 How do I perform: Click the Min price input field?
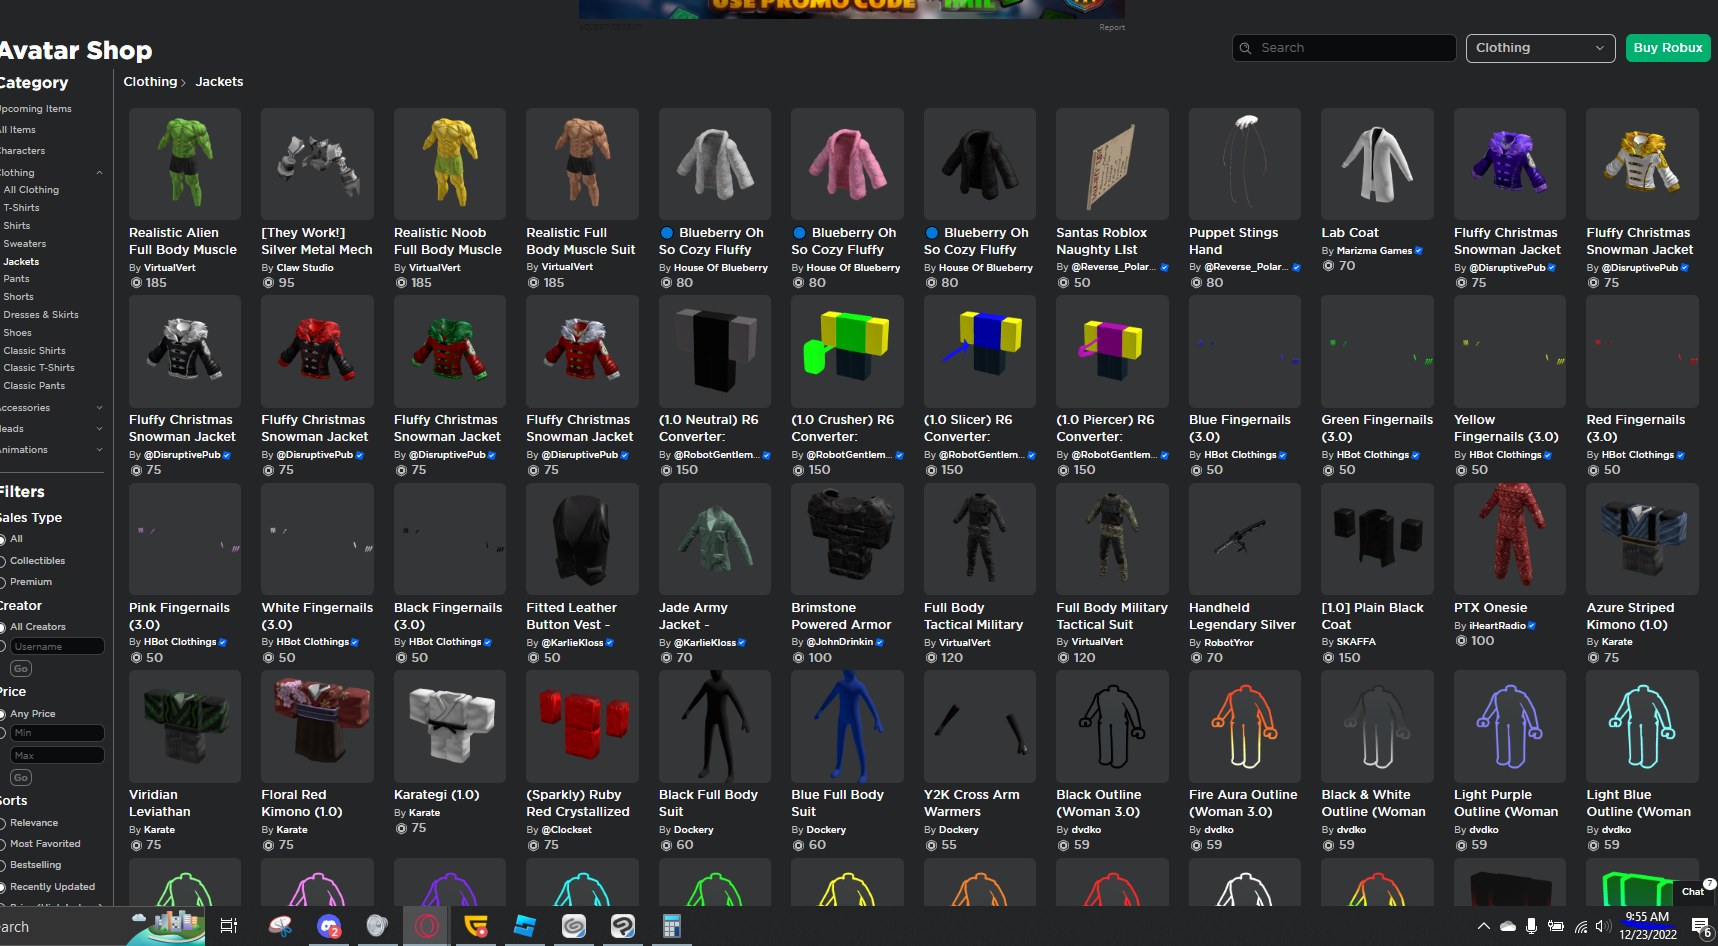point(57,733)
